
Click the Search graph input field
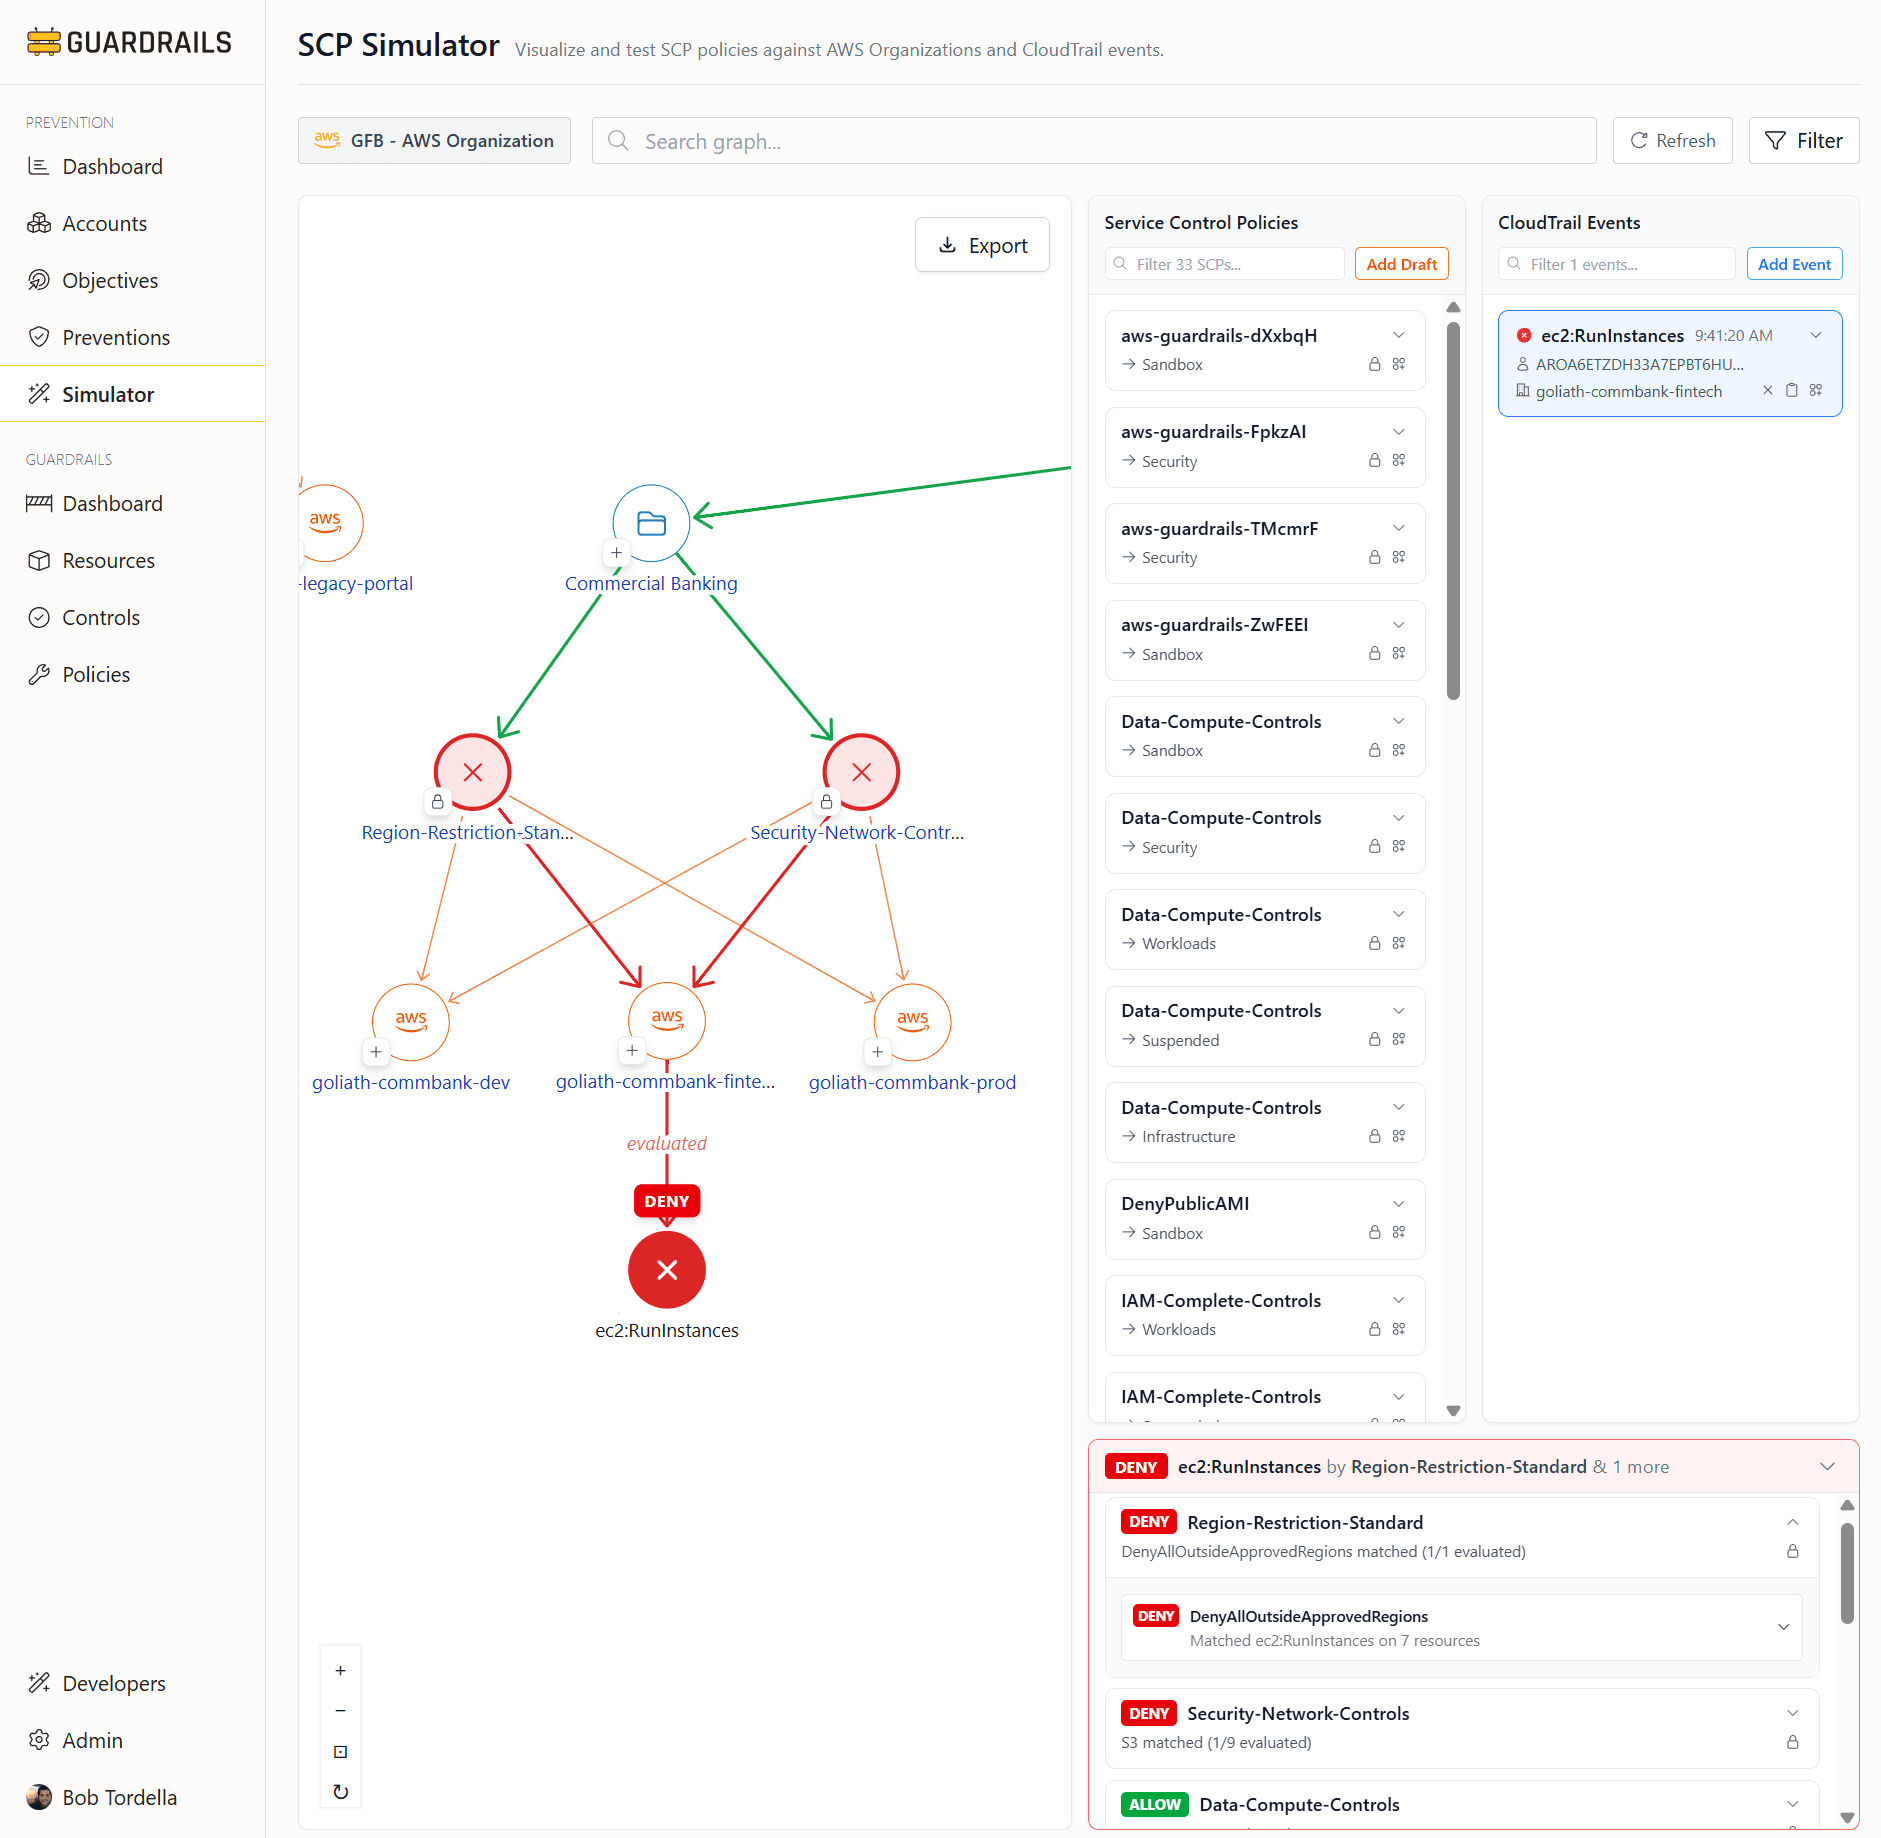(x=1094, y=141)
